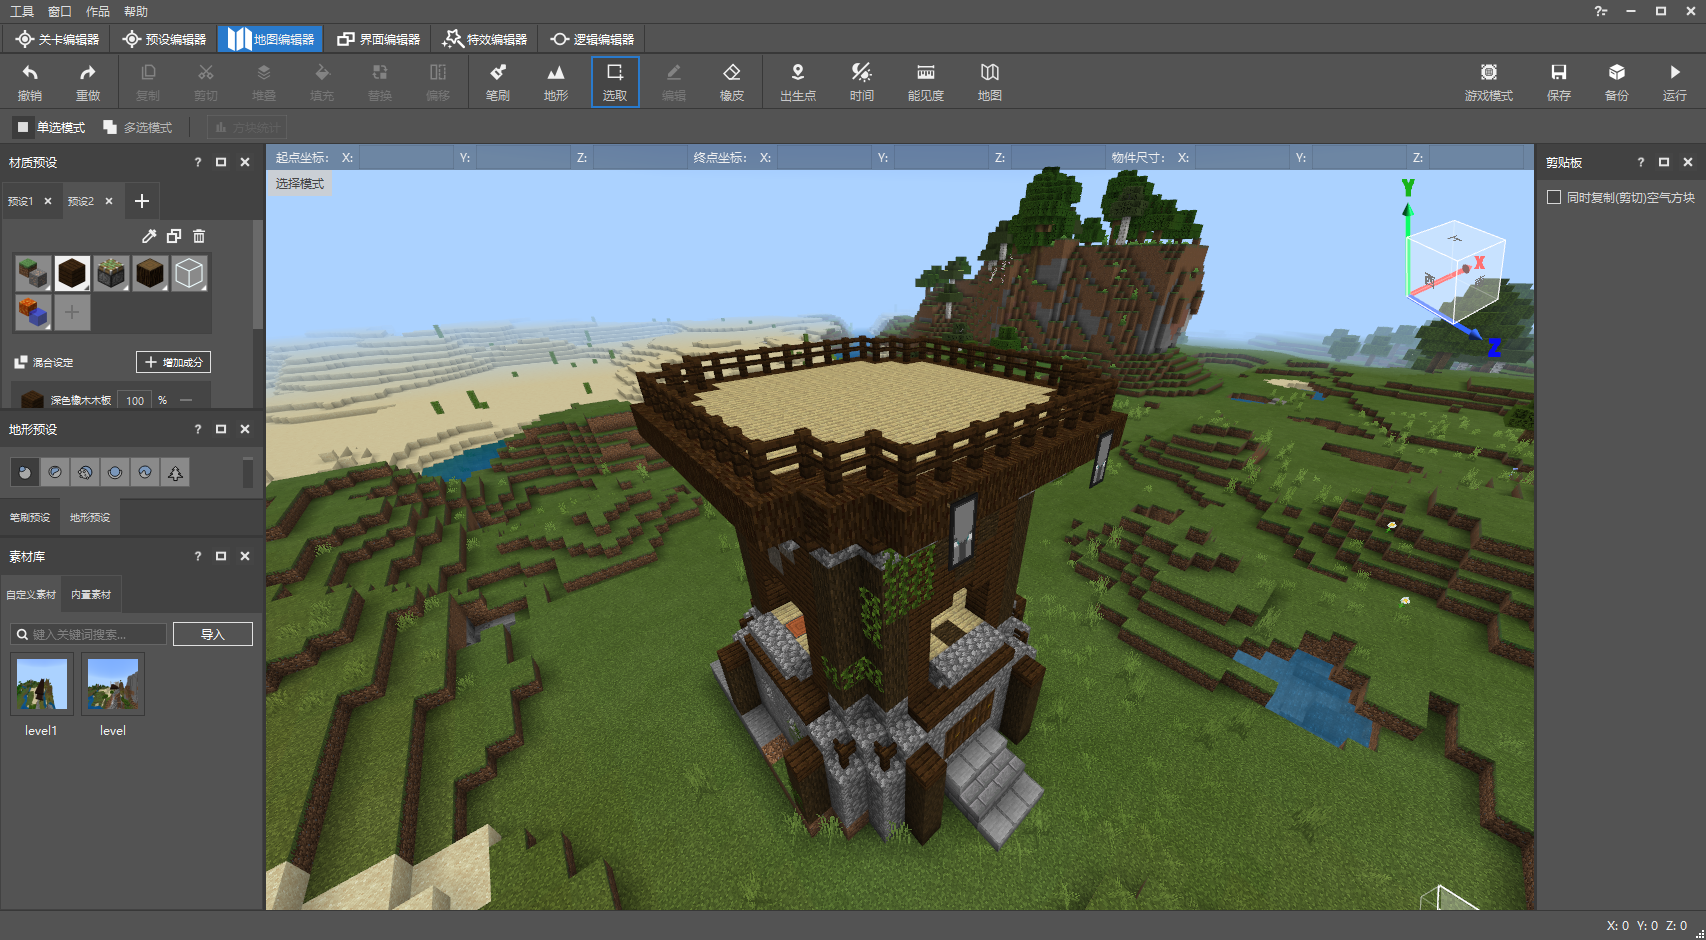Click 撤销 to undo last action
Image resolution: width=1706 pixels, height=940 pixels.
pos(30,81)
